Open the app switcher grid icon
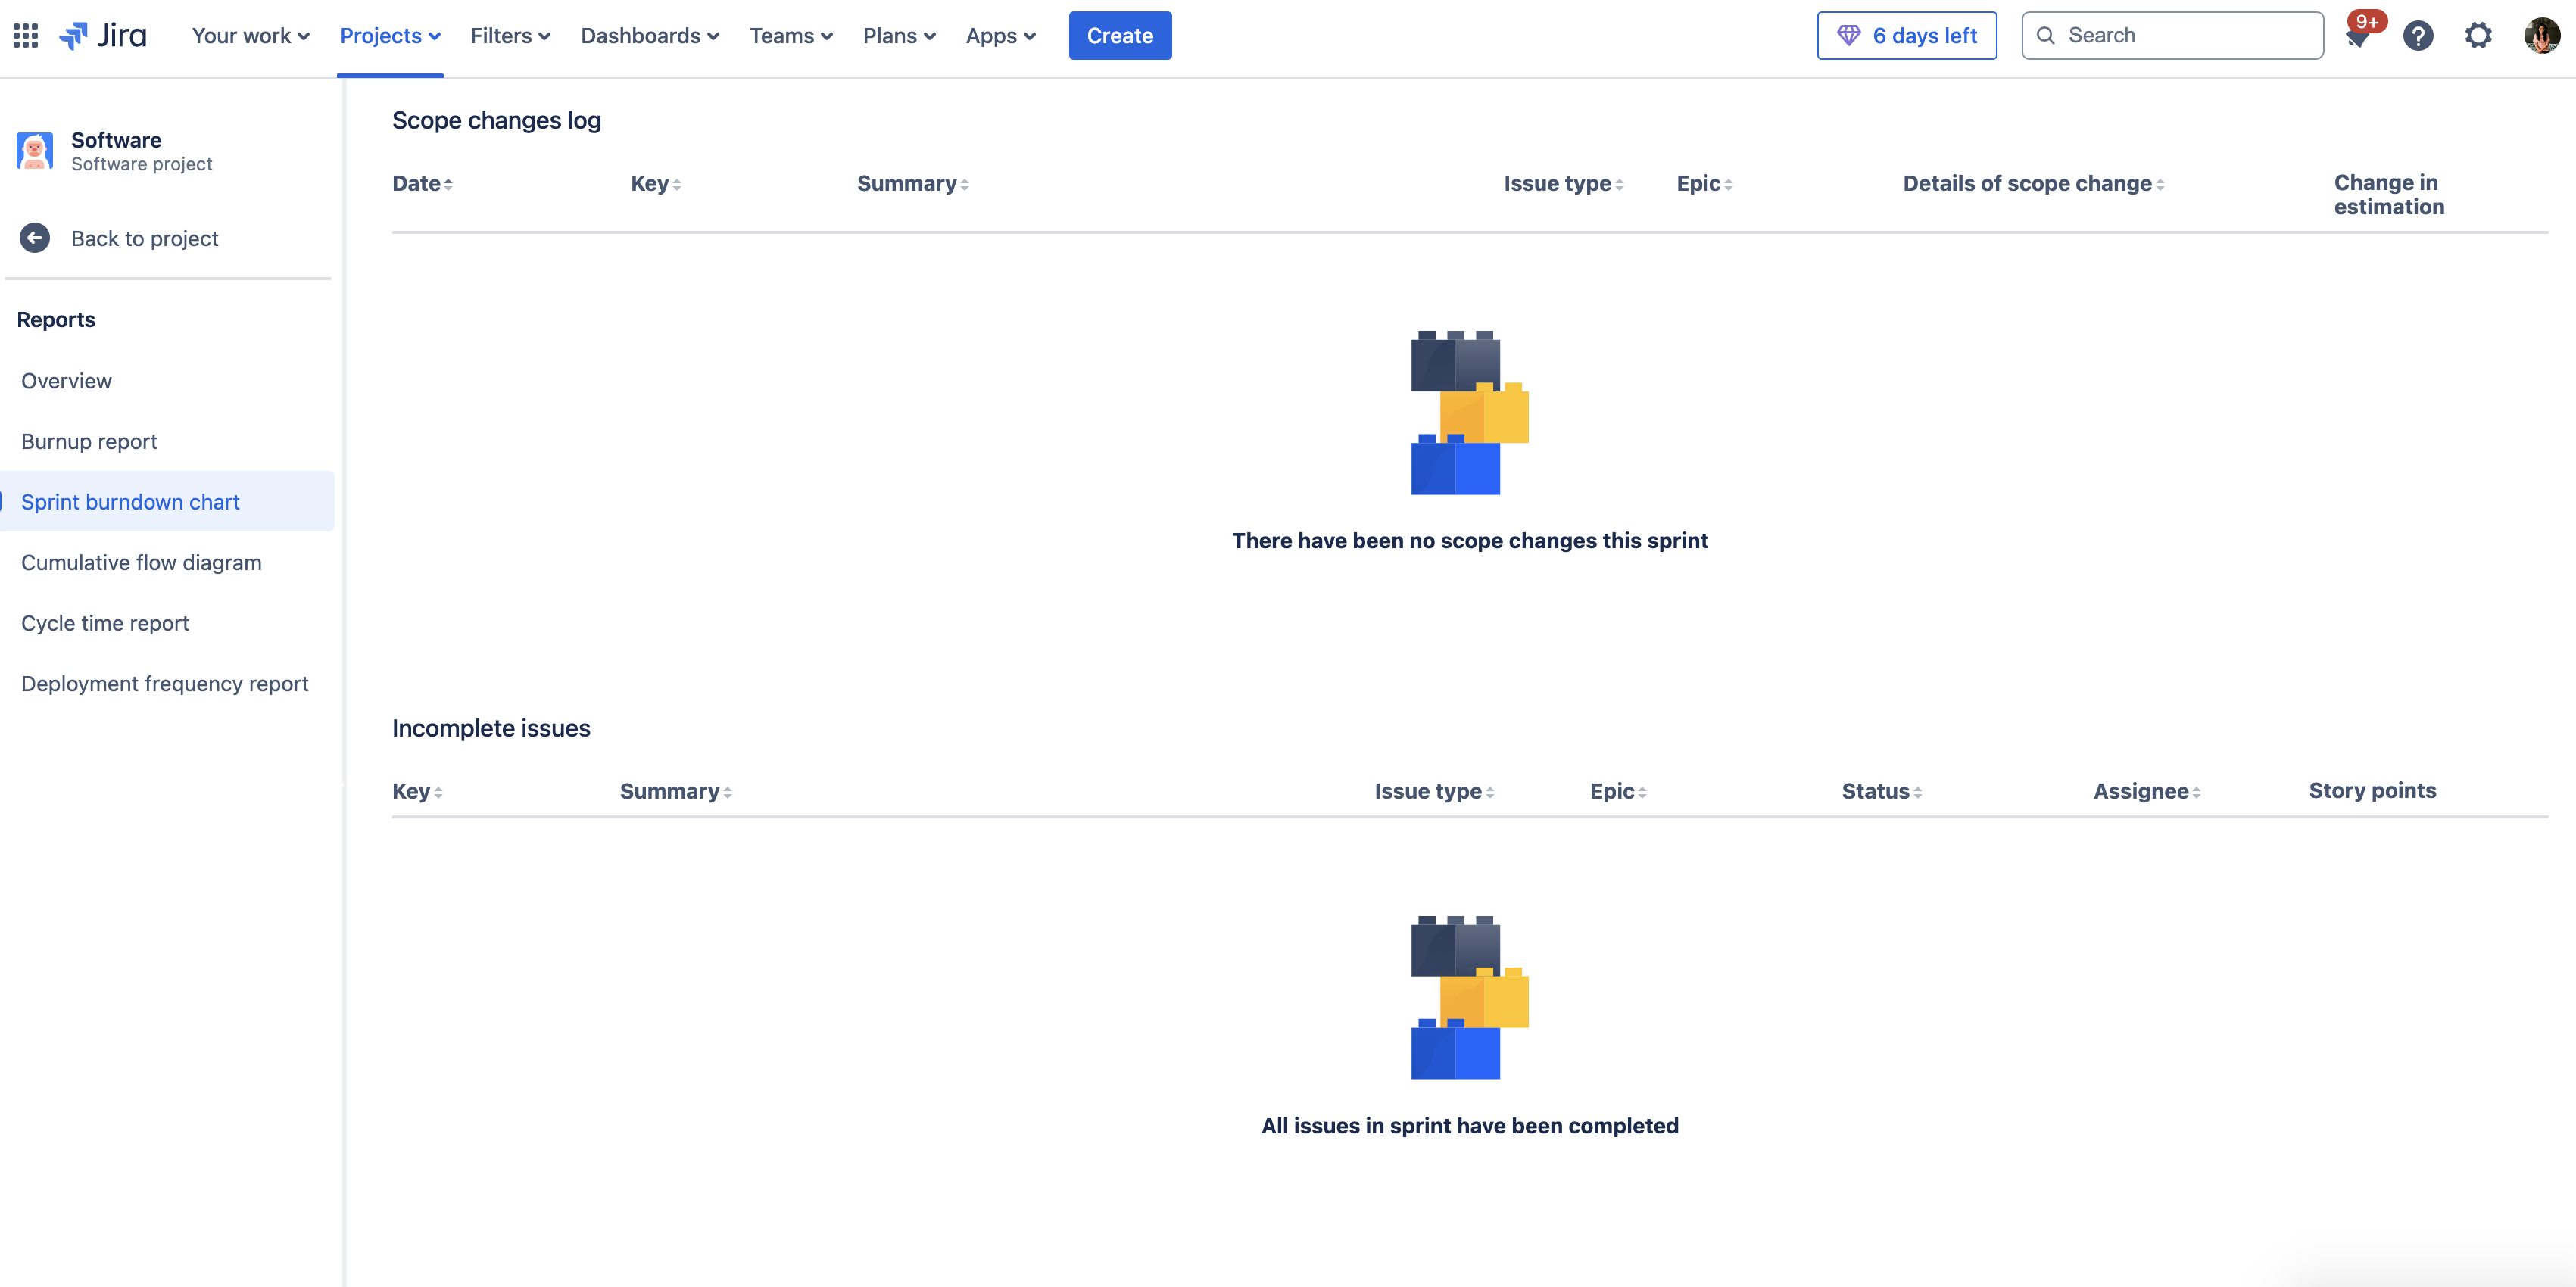Viewport: 2576px width, 1287px height. (25, 36)
